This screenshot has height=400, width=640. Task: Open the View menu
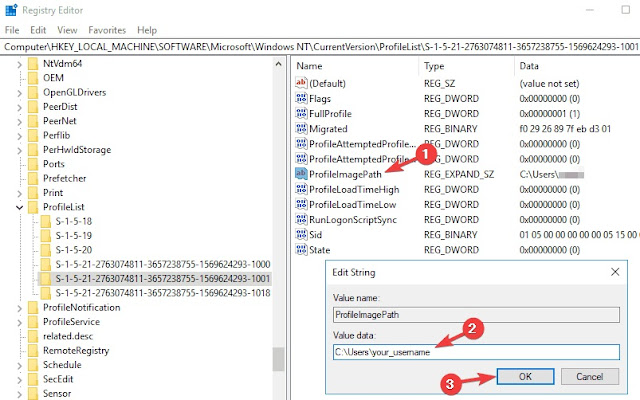pos(67,30)
